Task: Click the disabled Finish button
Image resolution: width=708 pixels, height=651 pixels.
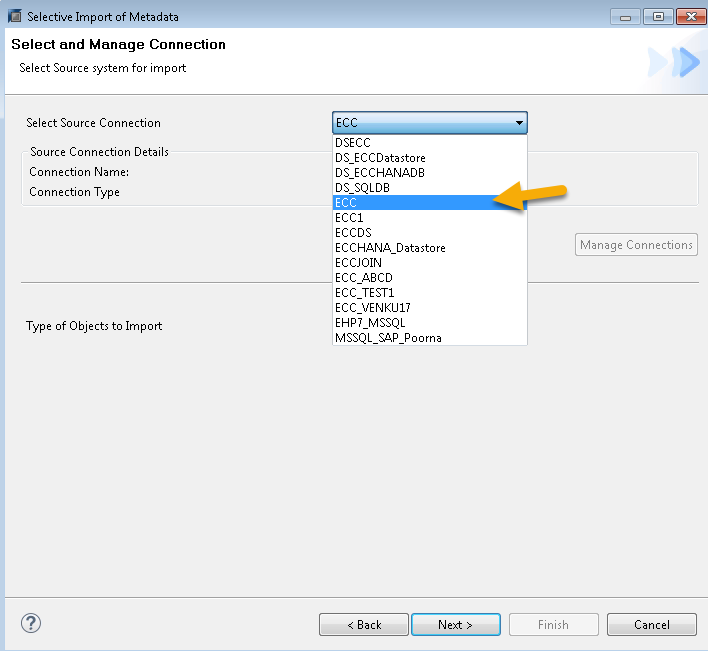Action: (554, 625)
